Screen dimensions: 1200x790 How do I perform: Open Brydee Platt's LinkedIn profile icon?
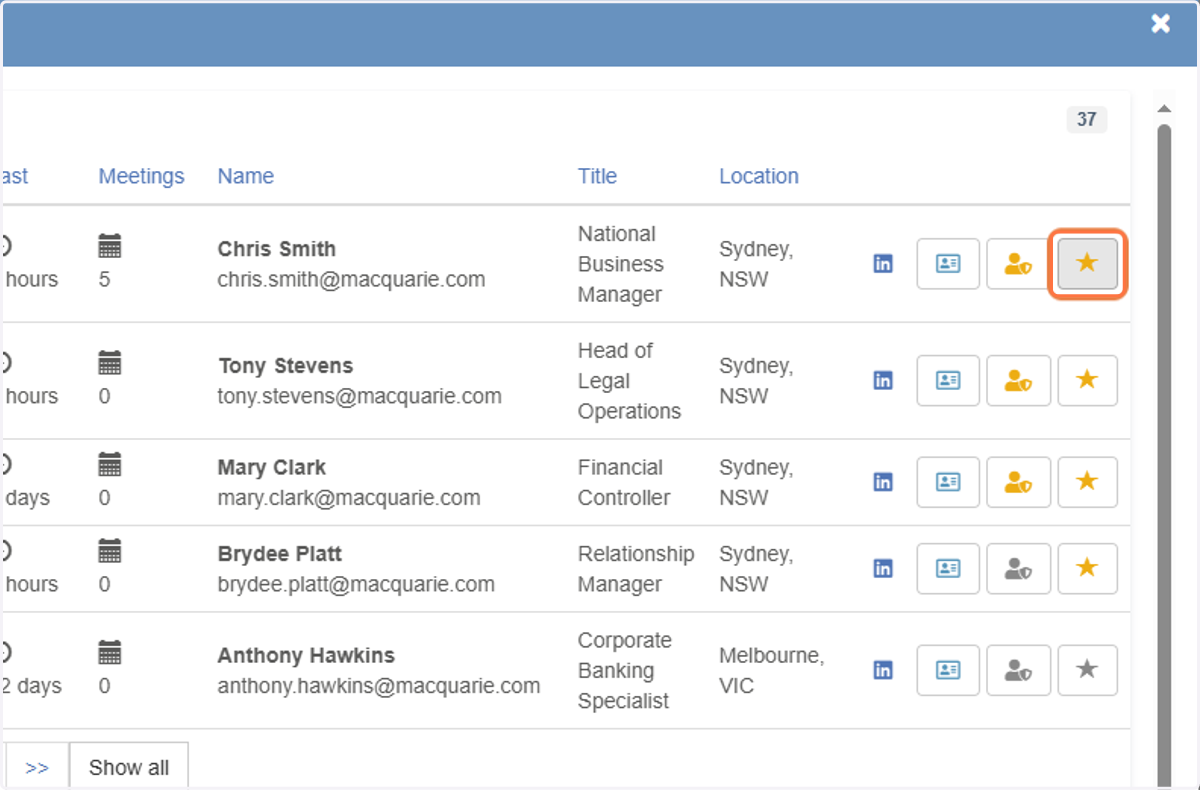(883, 569)
